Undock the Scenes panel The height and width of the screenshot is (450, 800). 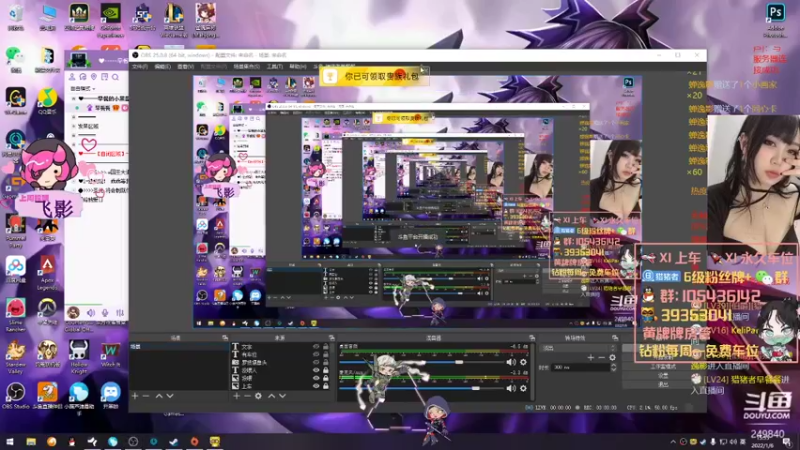tap(225, 338)
